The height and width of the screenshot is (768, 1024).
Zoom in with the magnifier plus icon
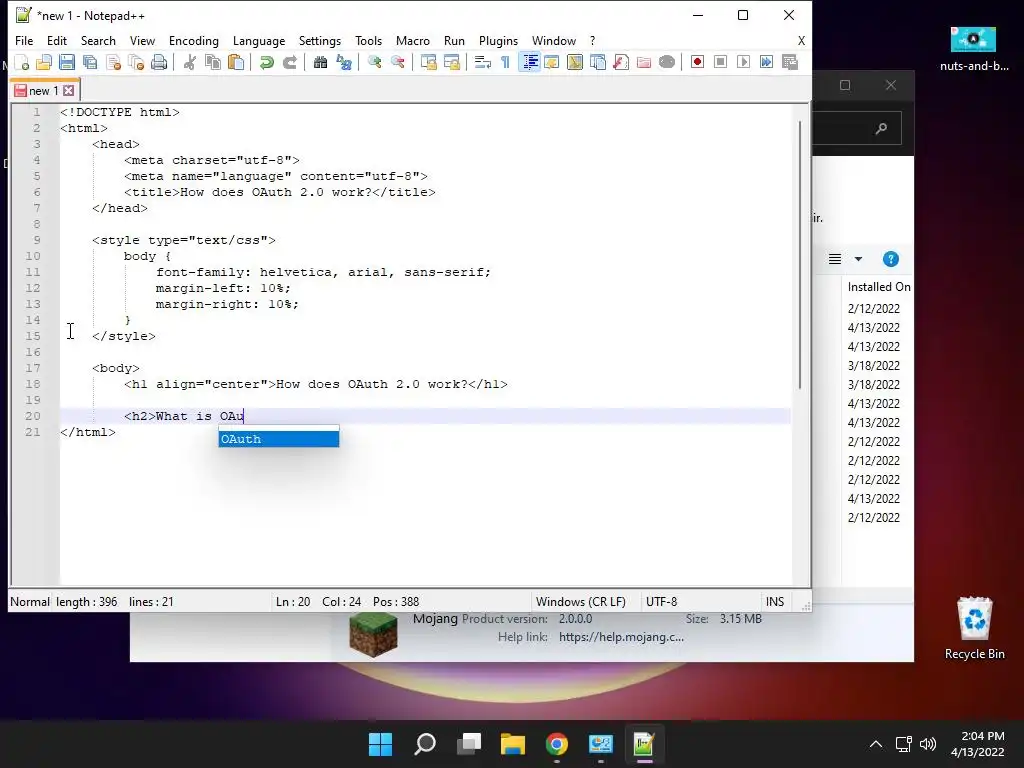pyautogui.click(x=374, y=62)
